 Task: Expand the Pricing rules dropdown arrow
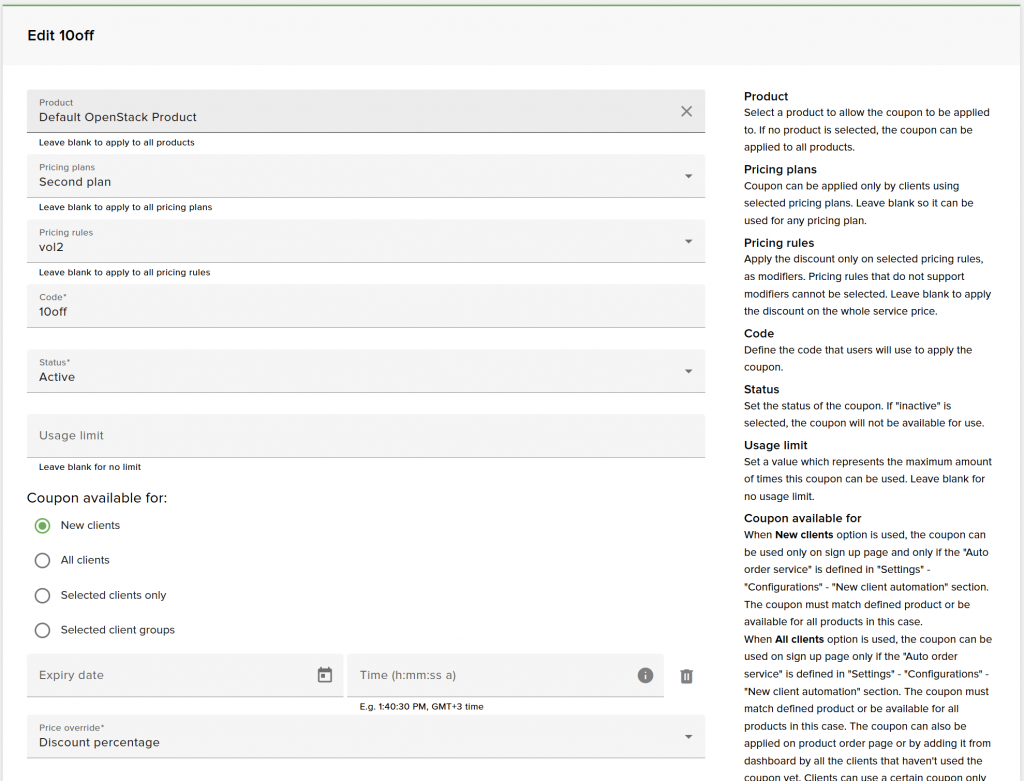point(688,242)
